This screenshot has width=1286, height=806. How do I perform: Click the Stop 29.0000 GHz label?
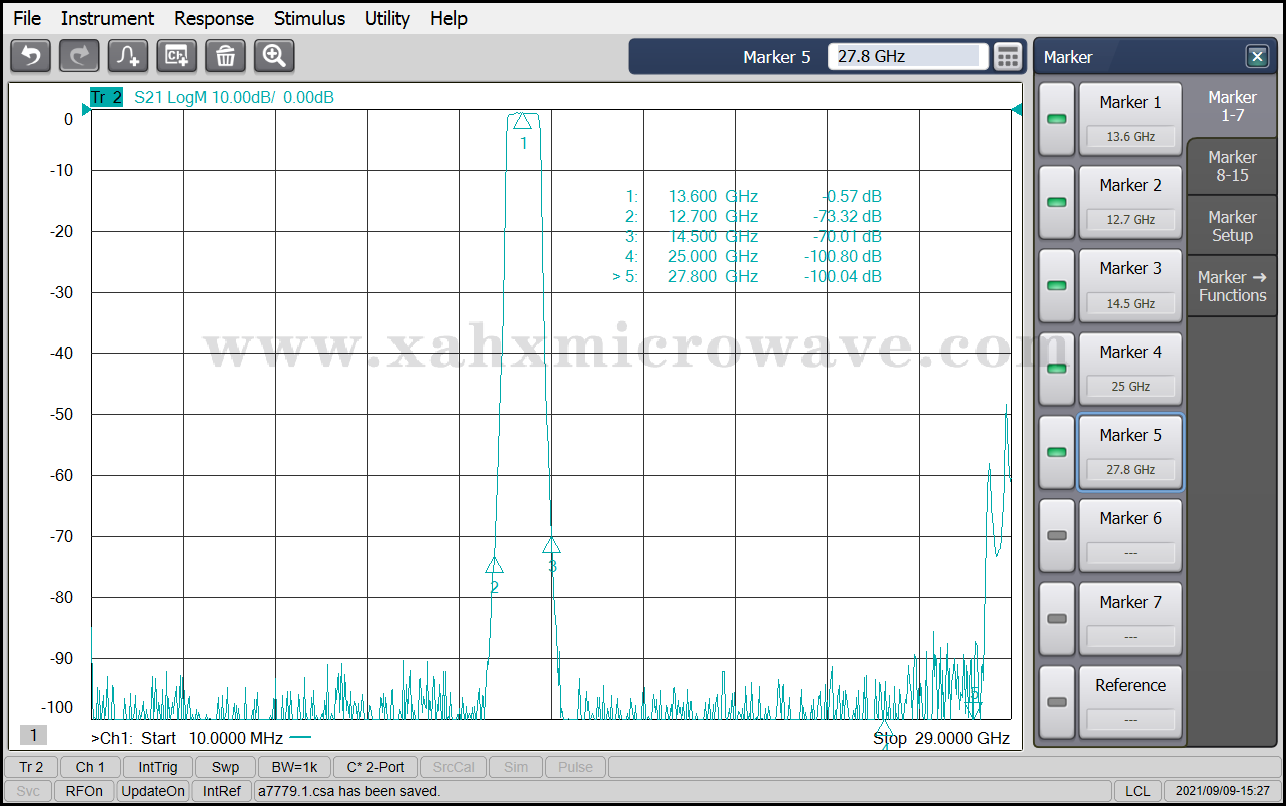click(x=941, y=739)
